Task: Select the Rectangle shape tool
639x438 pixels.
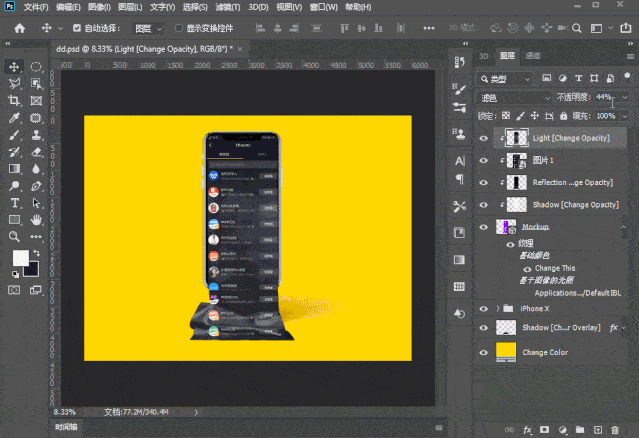Action: [14, 220]
